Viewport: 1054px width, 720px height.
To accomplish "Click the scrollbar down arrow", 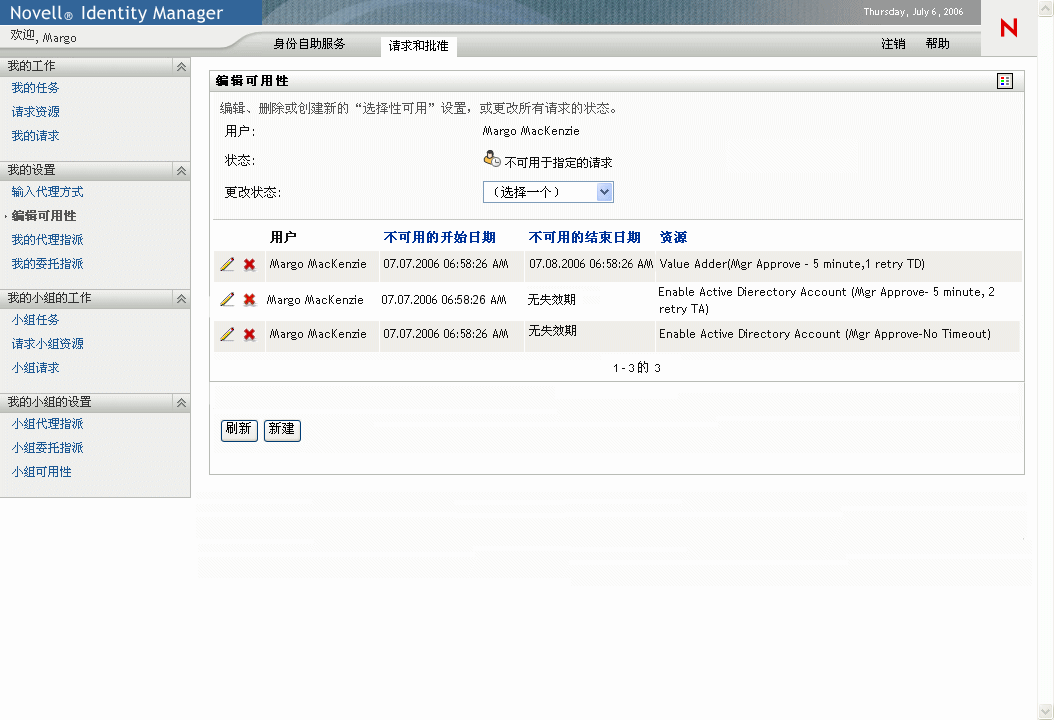I will pos(1047,711).
